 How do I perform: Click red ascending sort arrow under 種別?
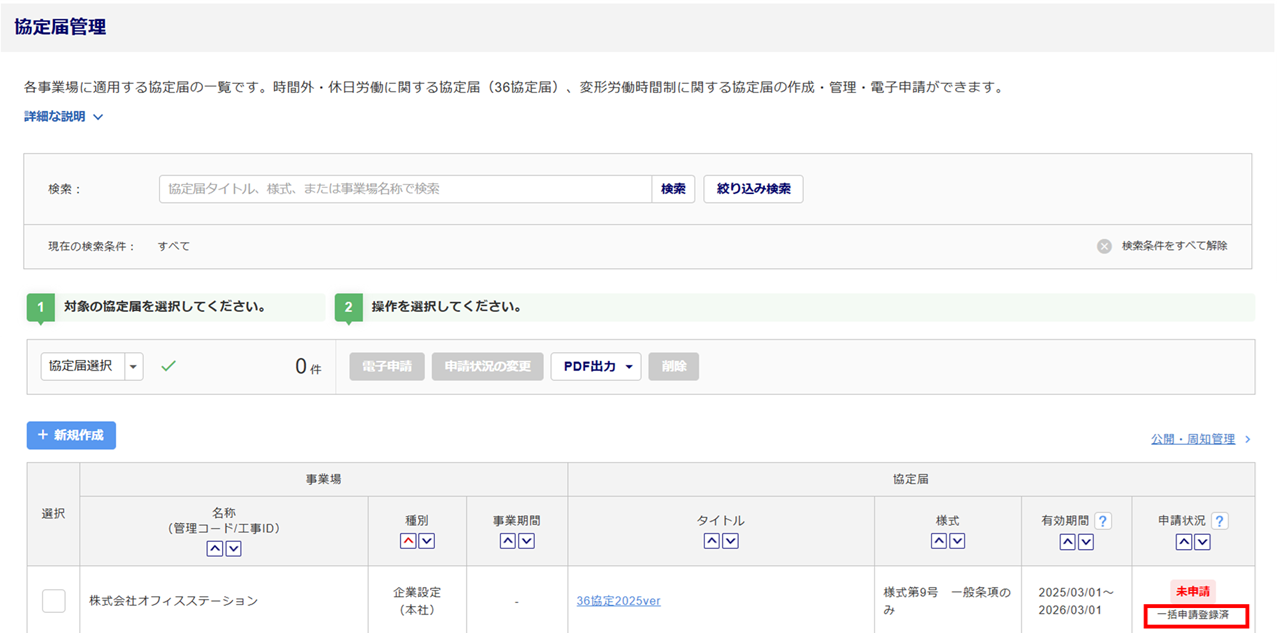click(408, 541)
